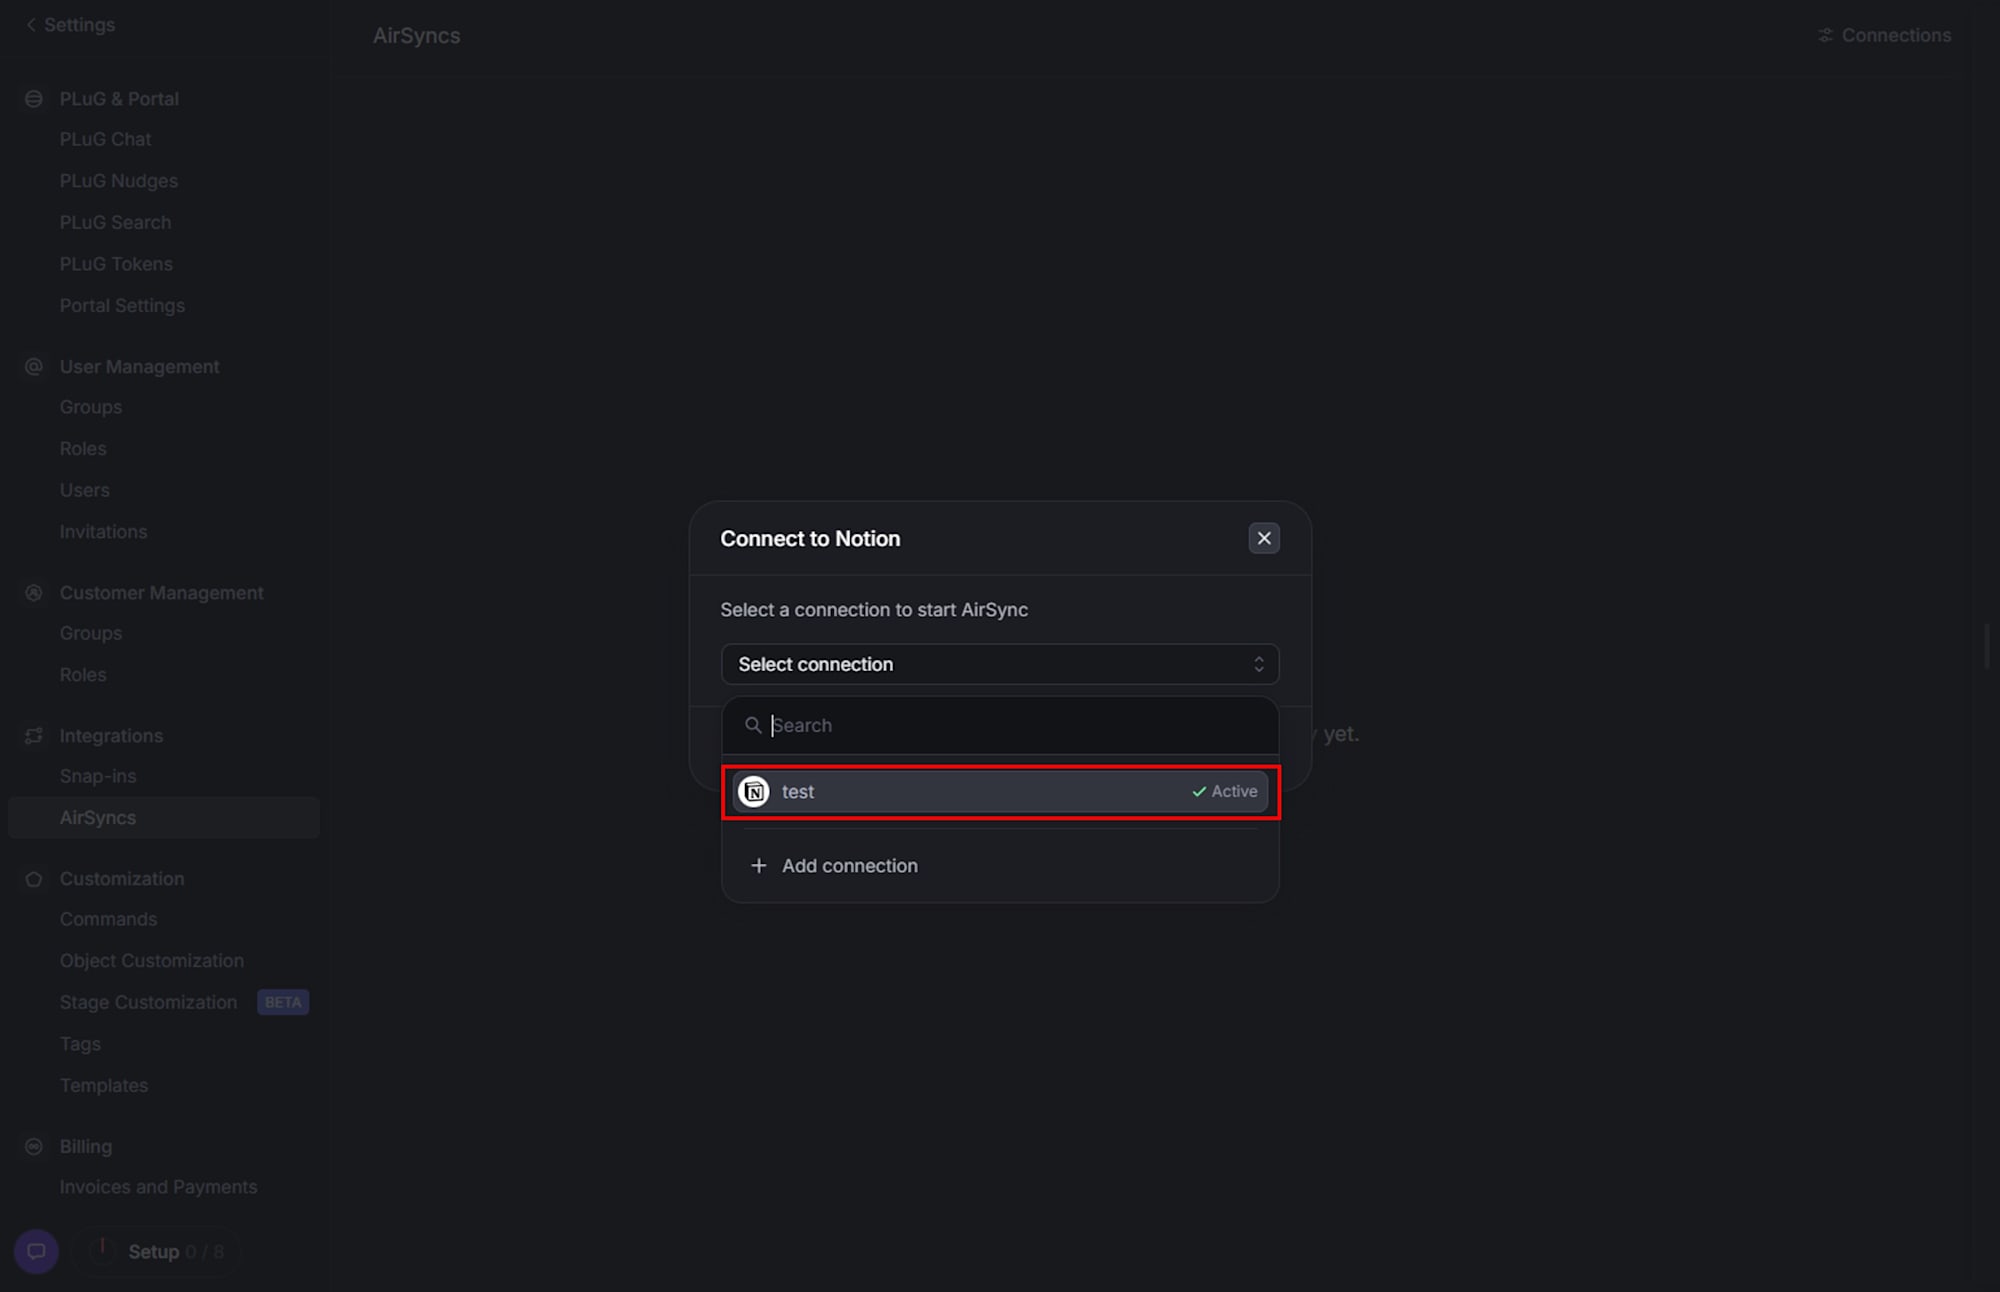2000x1292 pixels.
Task: Open the purple chat bubble icon
Action: [36, 1251]
